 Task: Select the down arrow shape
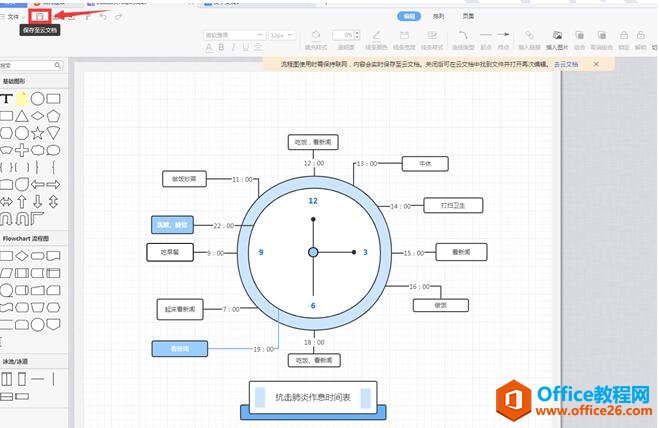pos(37,202)
